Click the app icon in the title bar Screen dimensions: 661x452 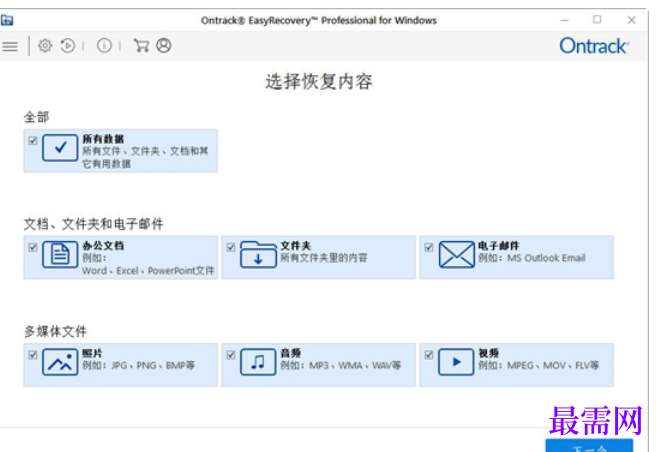(7, 20)
